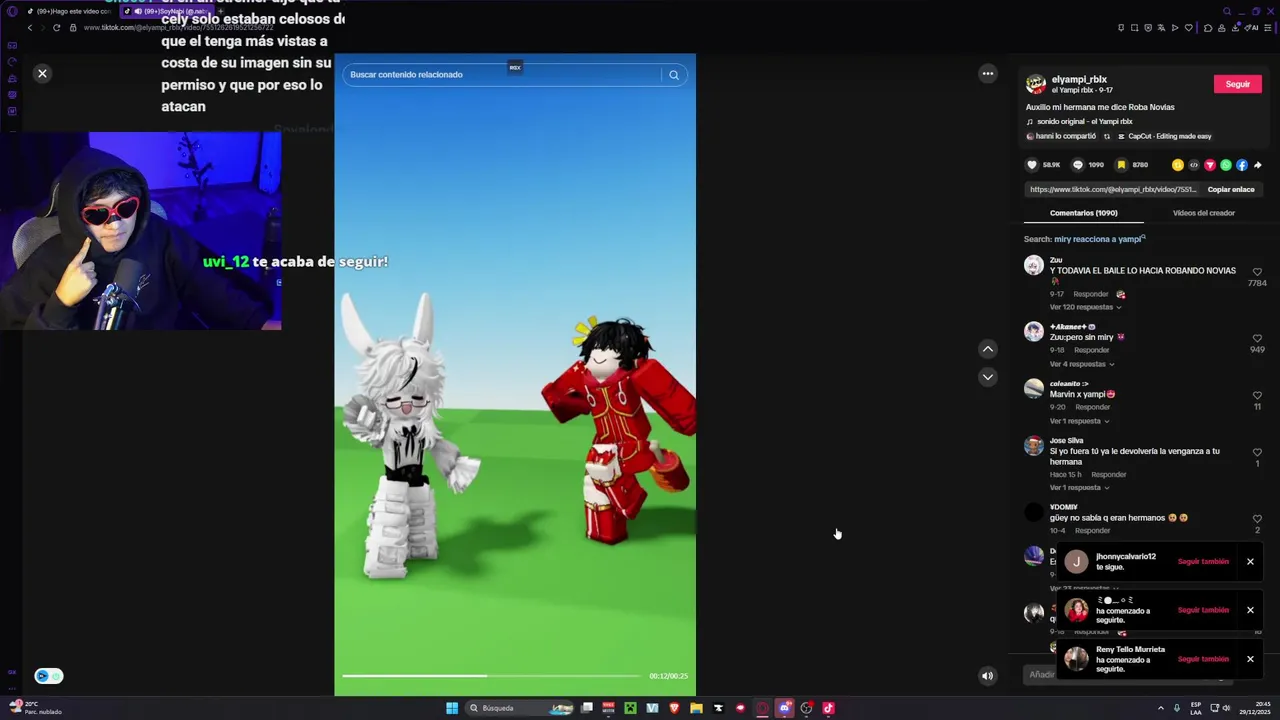Toggle the blue switch at bottom-left
Viewport: 1280px width, 720px height.
[48, 677]
